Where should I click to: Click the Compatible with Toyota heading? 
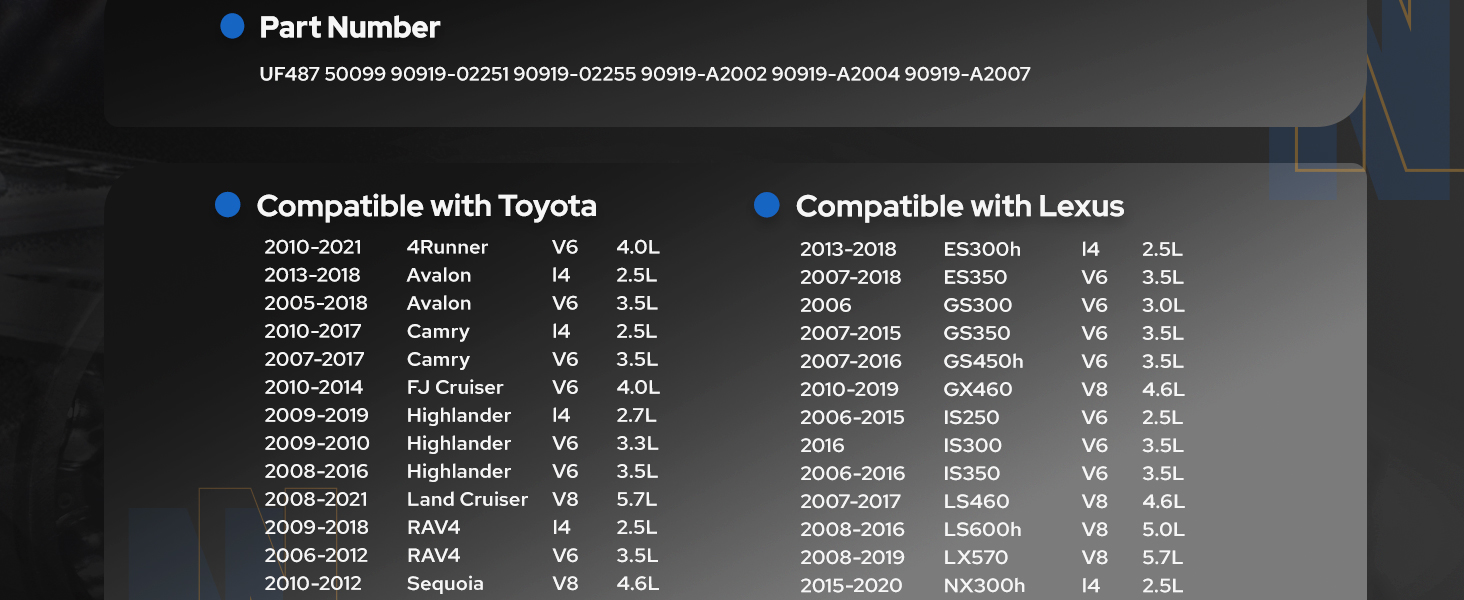(426, 206)
